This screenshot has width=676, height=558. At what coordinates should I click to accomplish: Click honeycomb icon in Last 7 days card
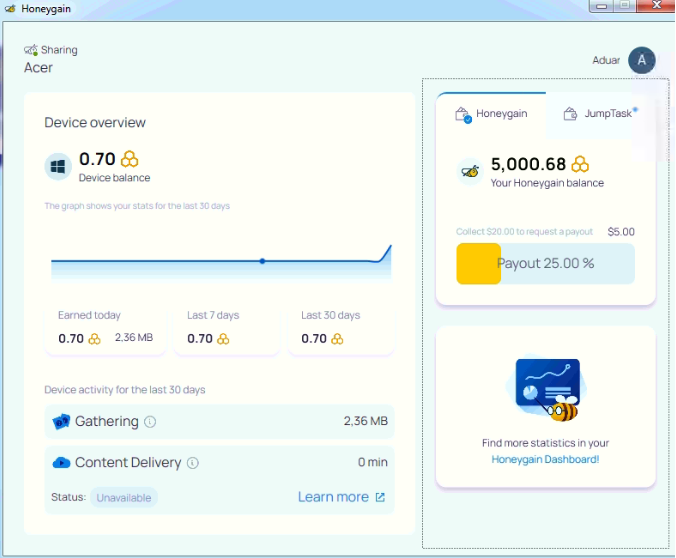tap(223, 339)
